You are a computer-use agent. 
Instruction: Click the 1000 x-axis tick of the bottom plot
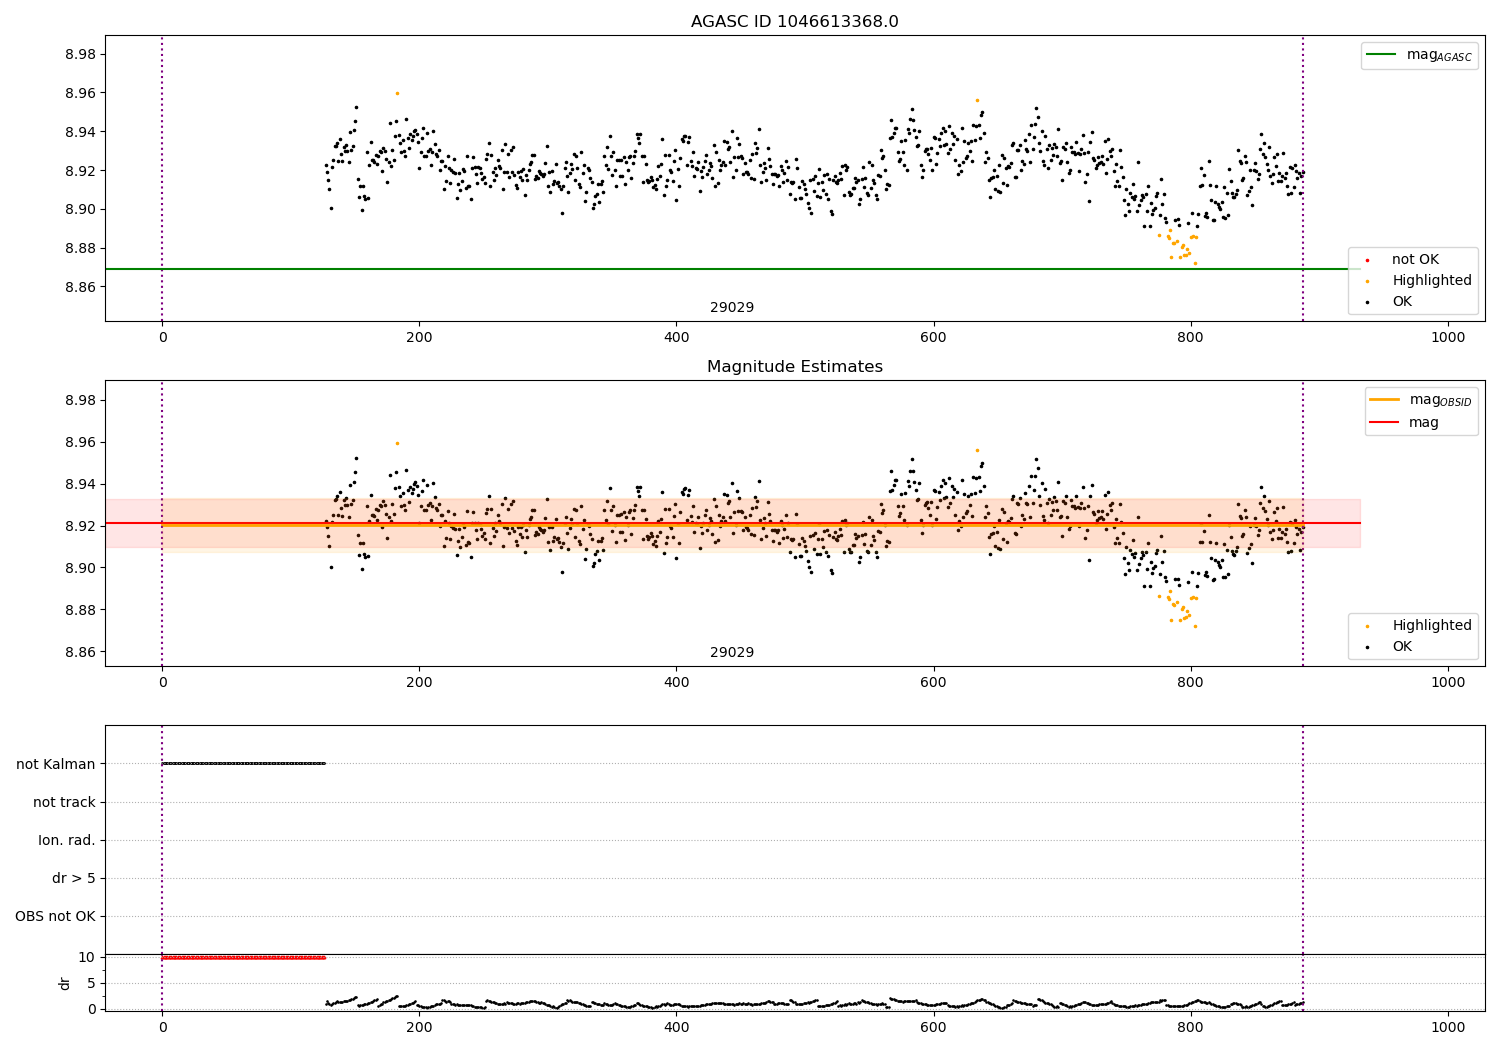coord(1448,1028)
